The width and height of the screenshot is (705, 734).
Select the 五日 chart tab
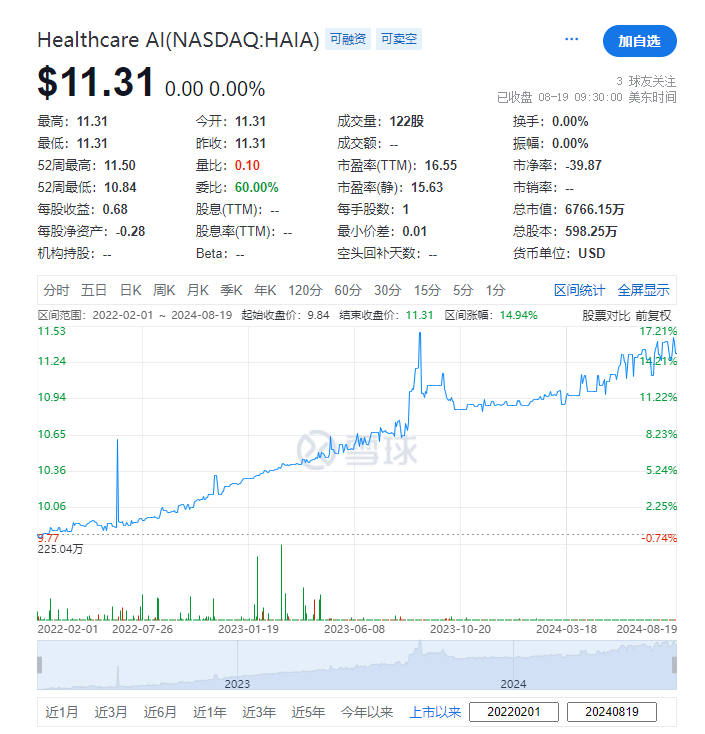tap(94, 290)
